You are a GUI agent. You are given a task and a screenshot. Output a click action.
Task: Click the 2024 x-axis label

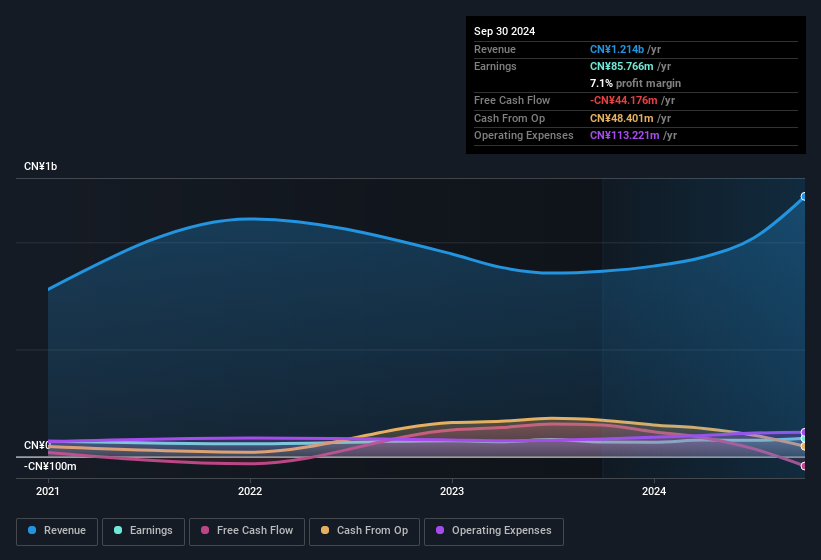click(x=654, y=491)
